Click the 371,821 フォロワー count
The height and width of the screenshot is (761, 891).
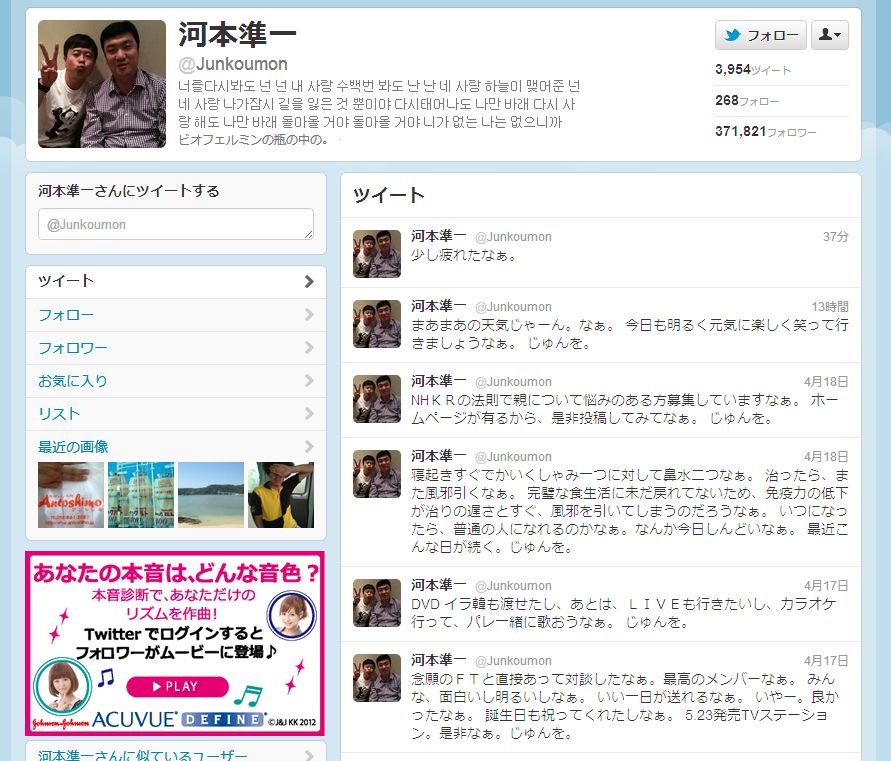point(765,131)
